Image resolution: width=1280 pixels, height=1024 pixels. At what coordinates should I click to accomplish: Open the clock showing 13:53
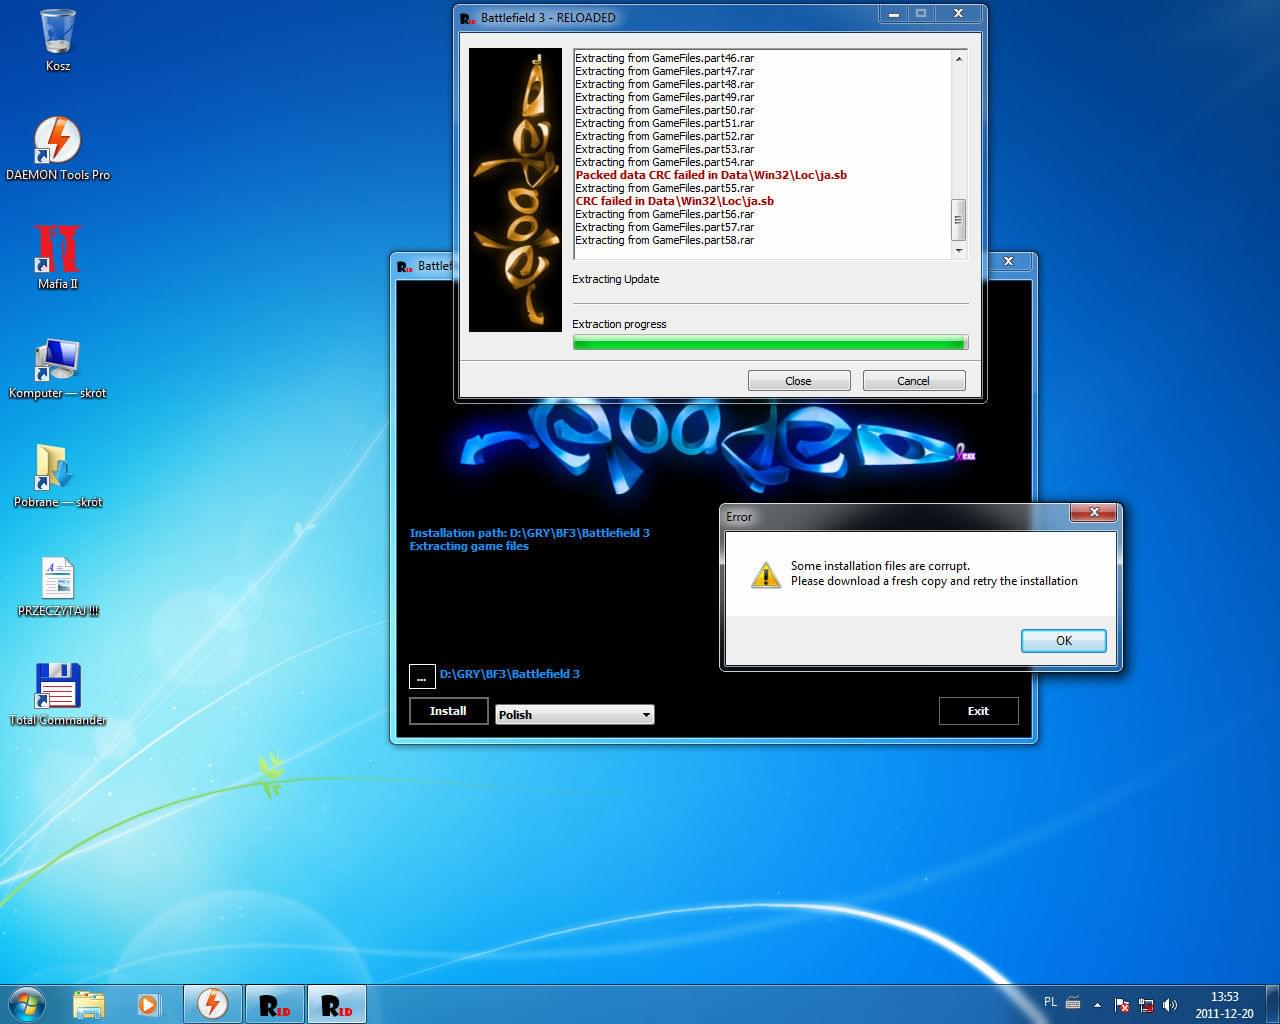point(1224,997)
